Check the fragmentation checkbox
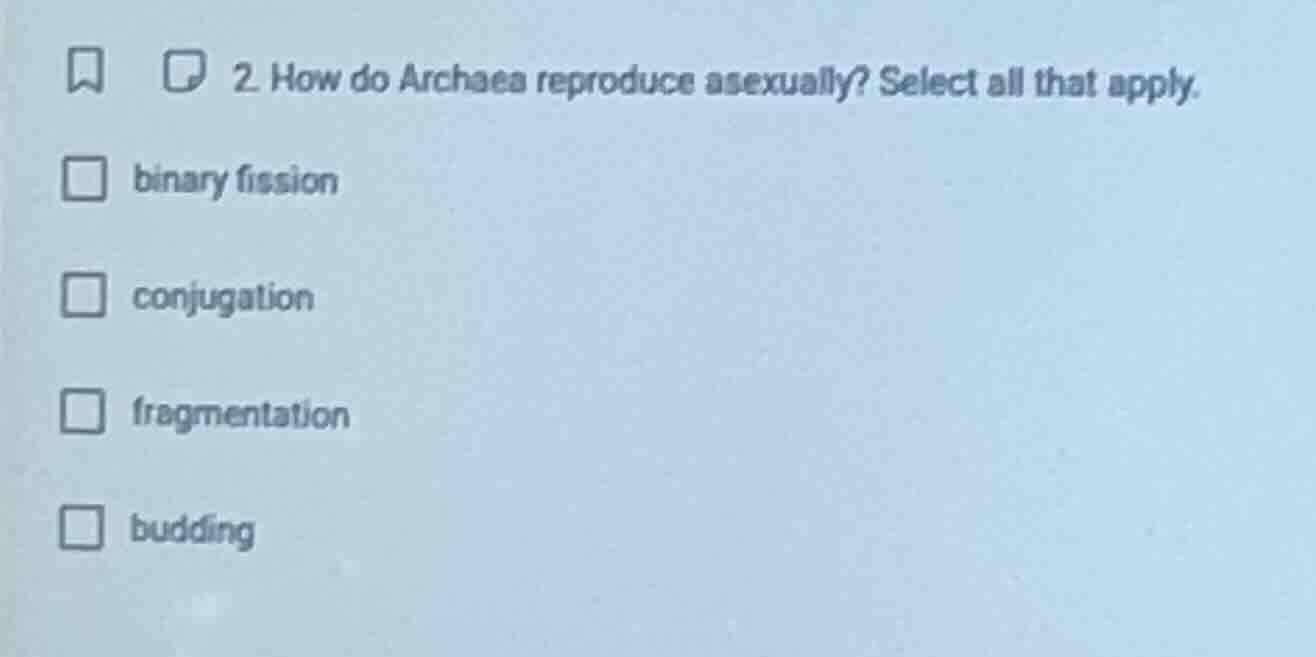1316x657 pixels. 84,412
